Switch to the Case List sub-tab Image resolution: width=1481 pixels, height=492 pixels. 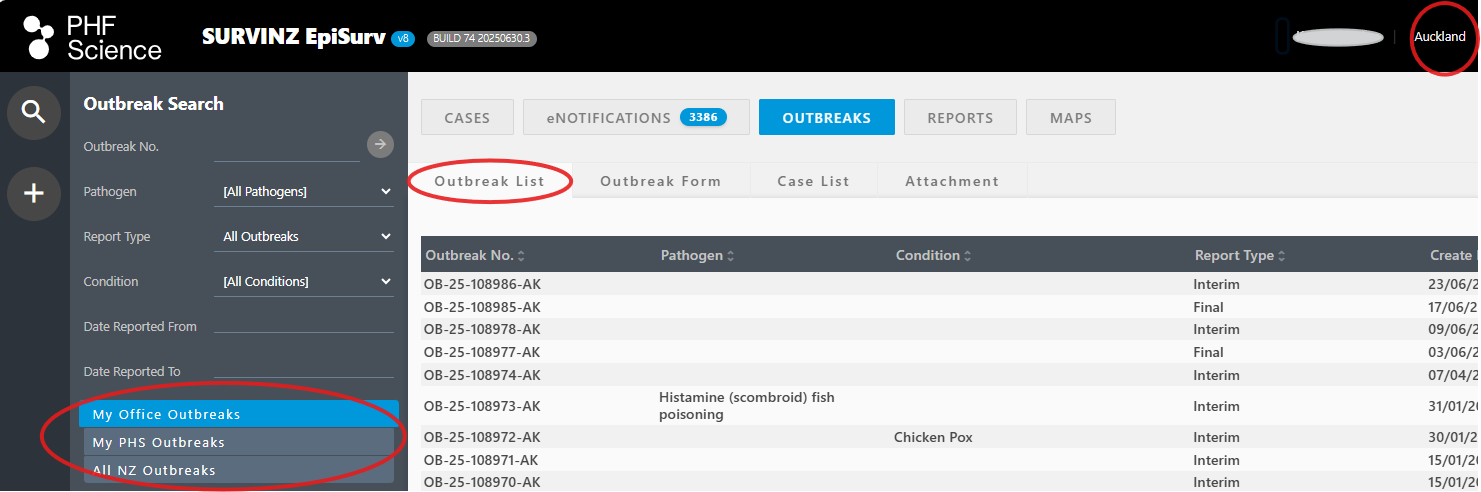(x=813, y=181)
